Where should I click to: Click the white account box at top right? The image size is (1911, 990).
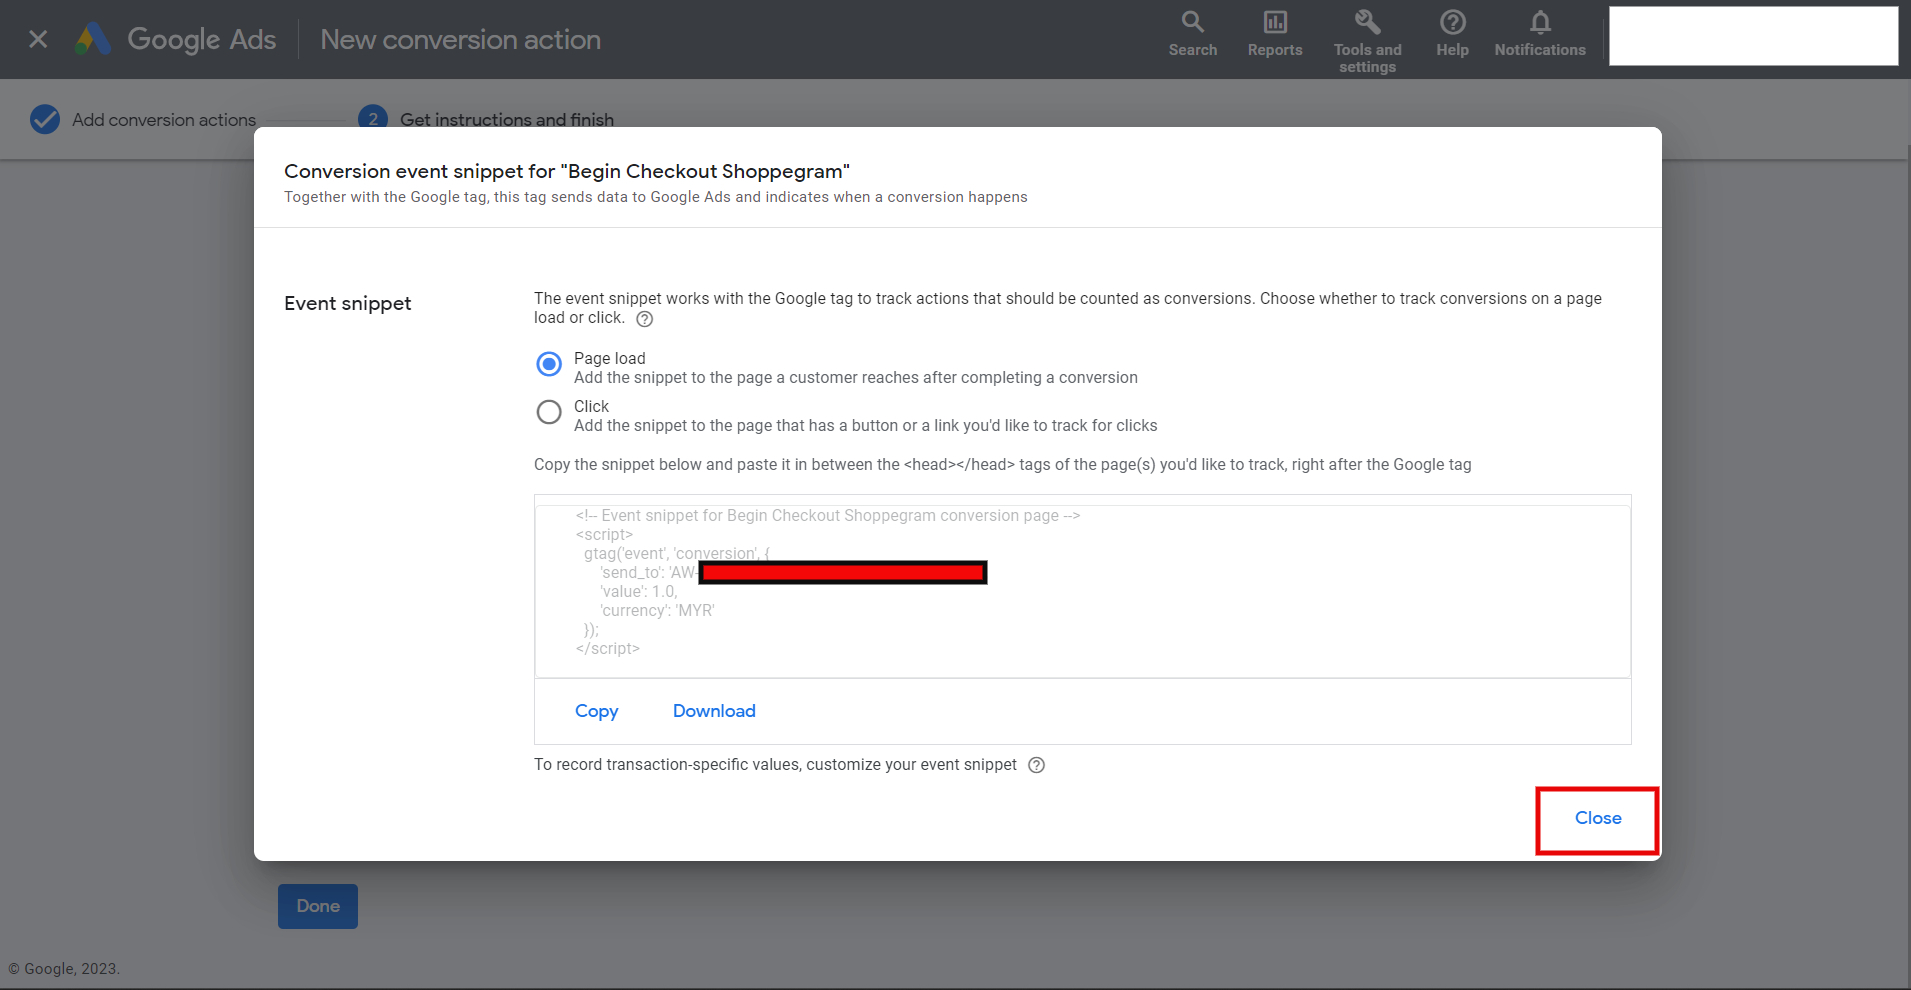click(x=1753, y=36)
